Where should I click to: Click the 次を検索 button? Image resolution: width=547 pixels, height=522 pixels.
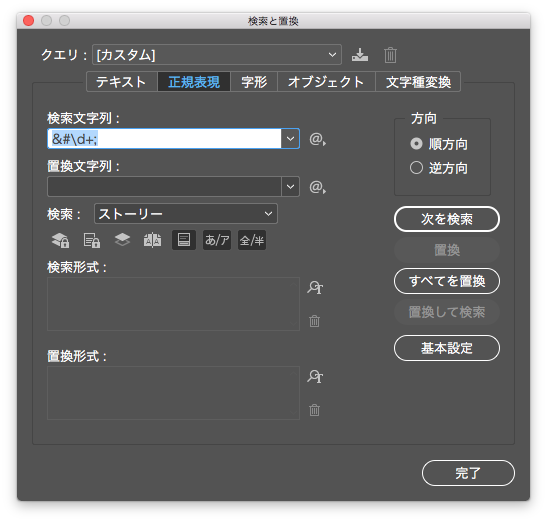click(x=447, y=219)
